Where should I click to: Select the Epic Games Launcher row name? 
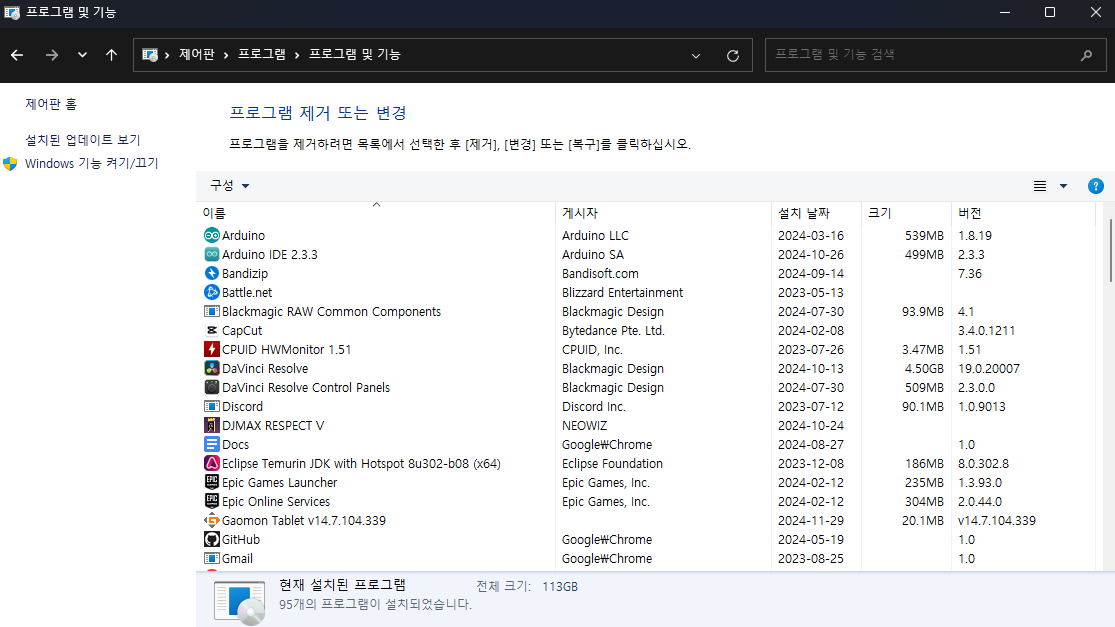279,483
